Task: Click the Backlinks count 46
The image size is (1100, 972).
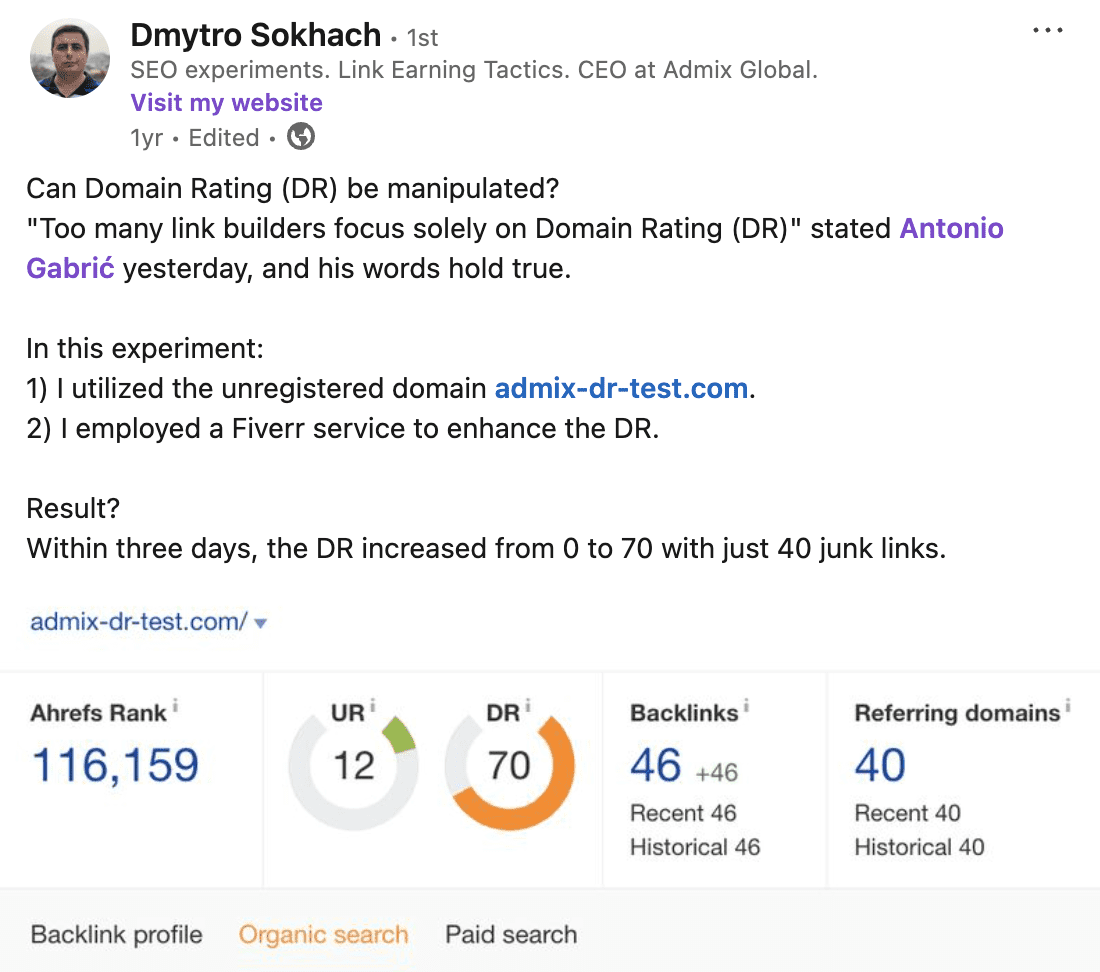Action: [655, 764]
